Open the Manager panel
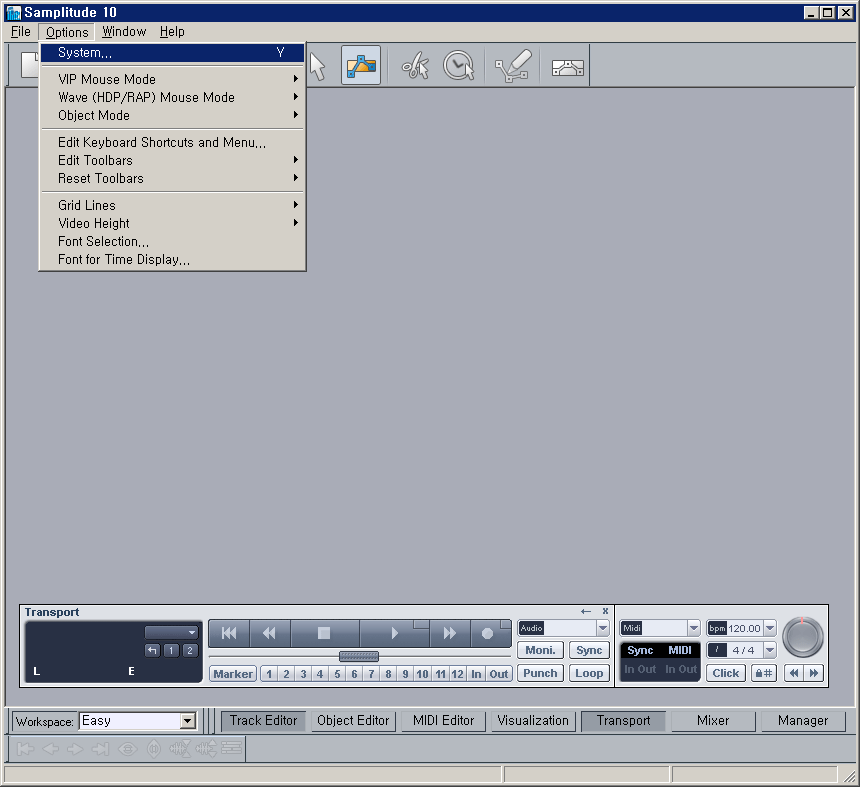This screenshot has height=787, width=860. click(803, 721)
